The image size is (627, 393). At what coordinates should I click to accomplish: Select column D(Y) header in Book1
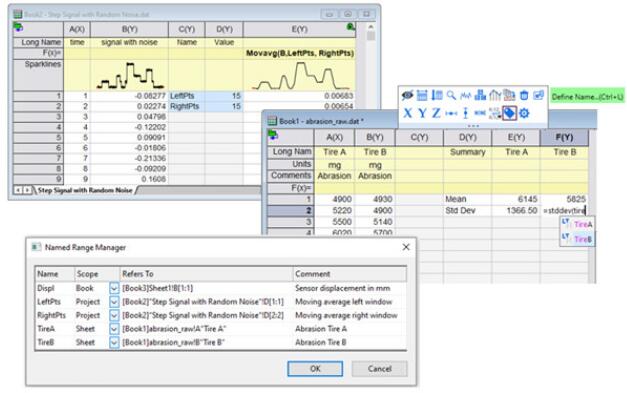click(x=467, y=138)
